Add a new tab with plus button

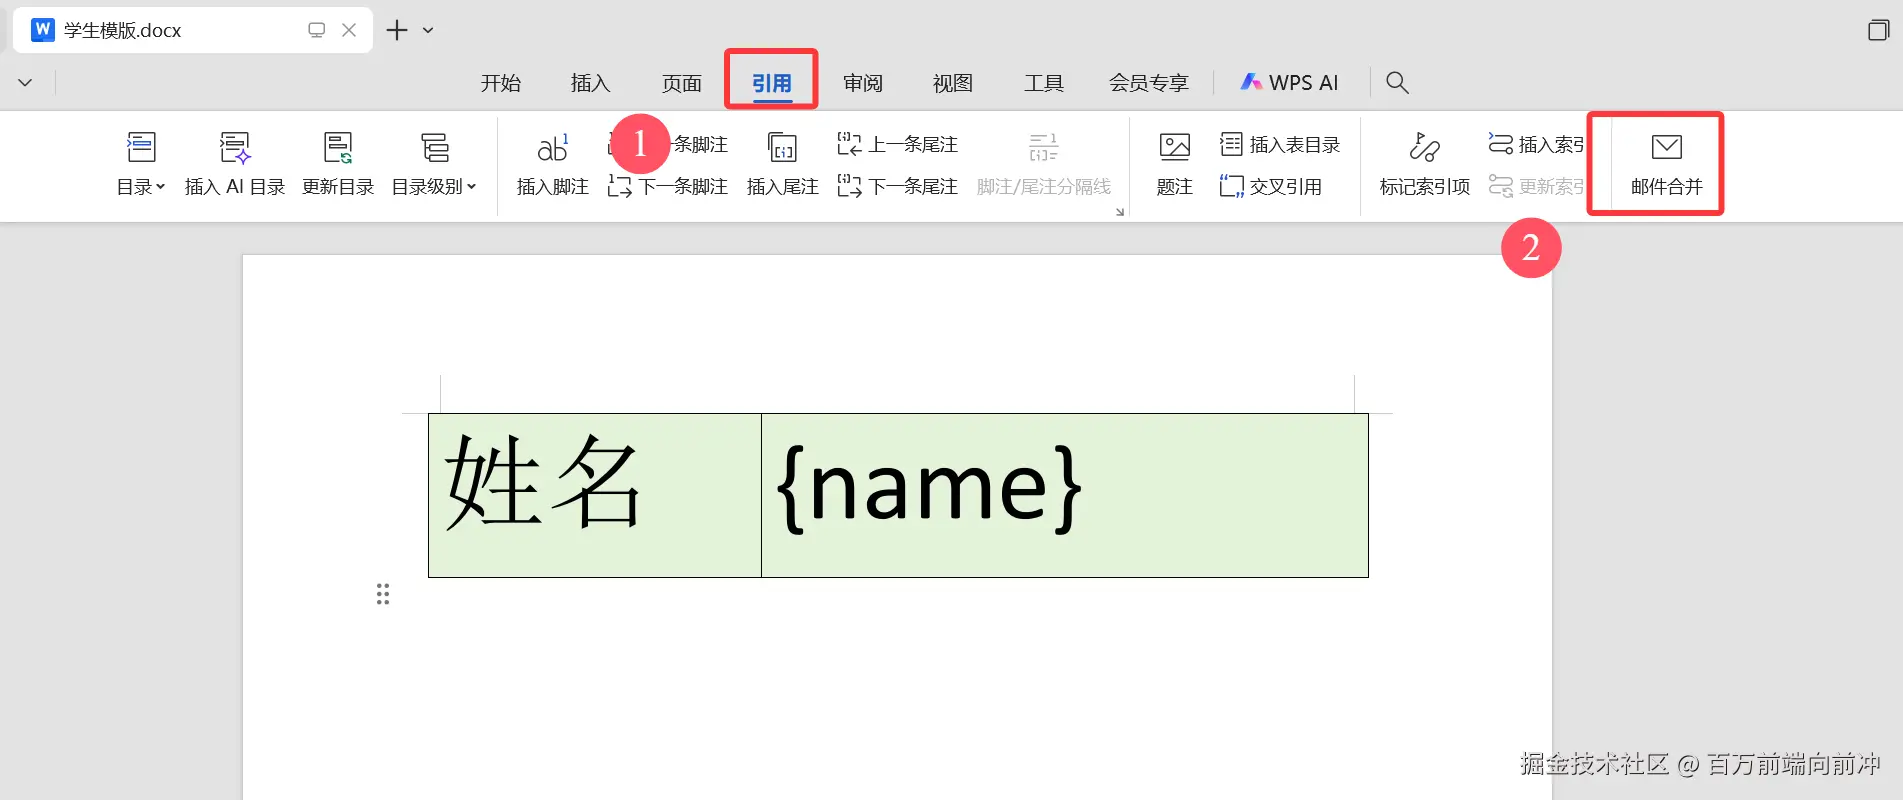click(397, 30)
